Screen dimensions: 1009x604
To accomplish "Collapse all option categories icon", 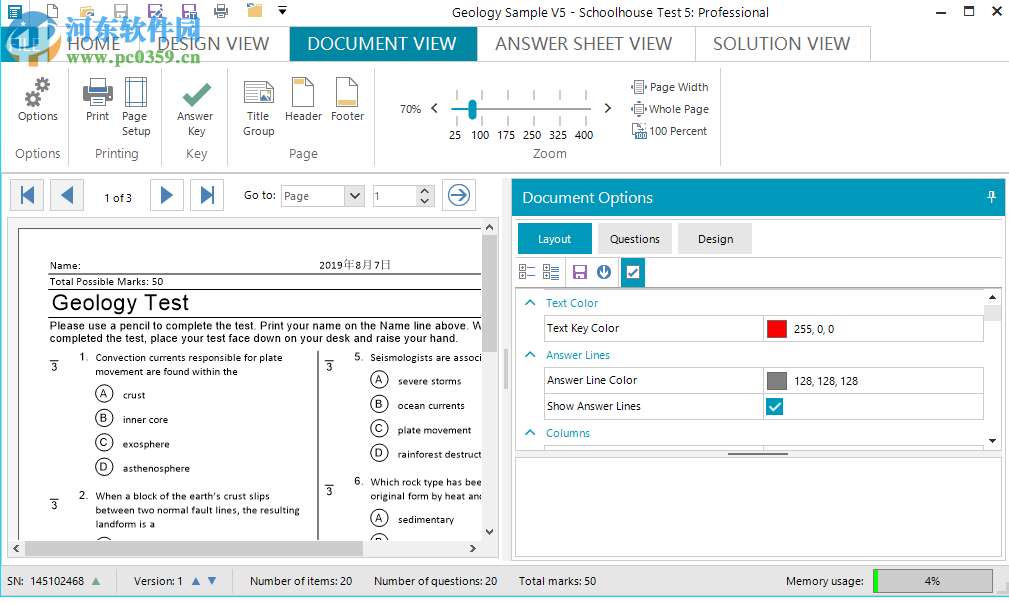I will [527, 272].
